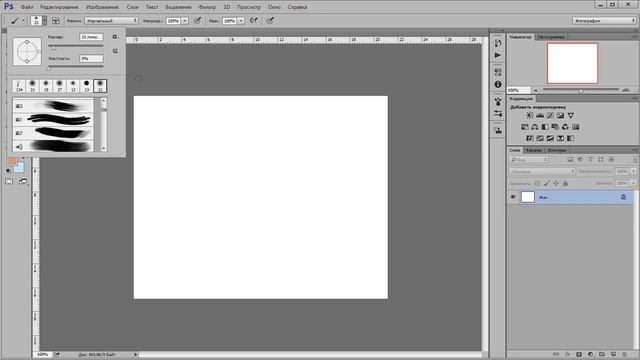Click the Brush tool preset icon
The height and width of the screenshot is (360, 640).
pos(15,20)
